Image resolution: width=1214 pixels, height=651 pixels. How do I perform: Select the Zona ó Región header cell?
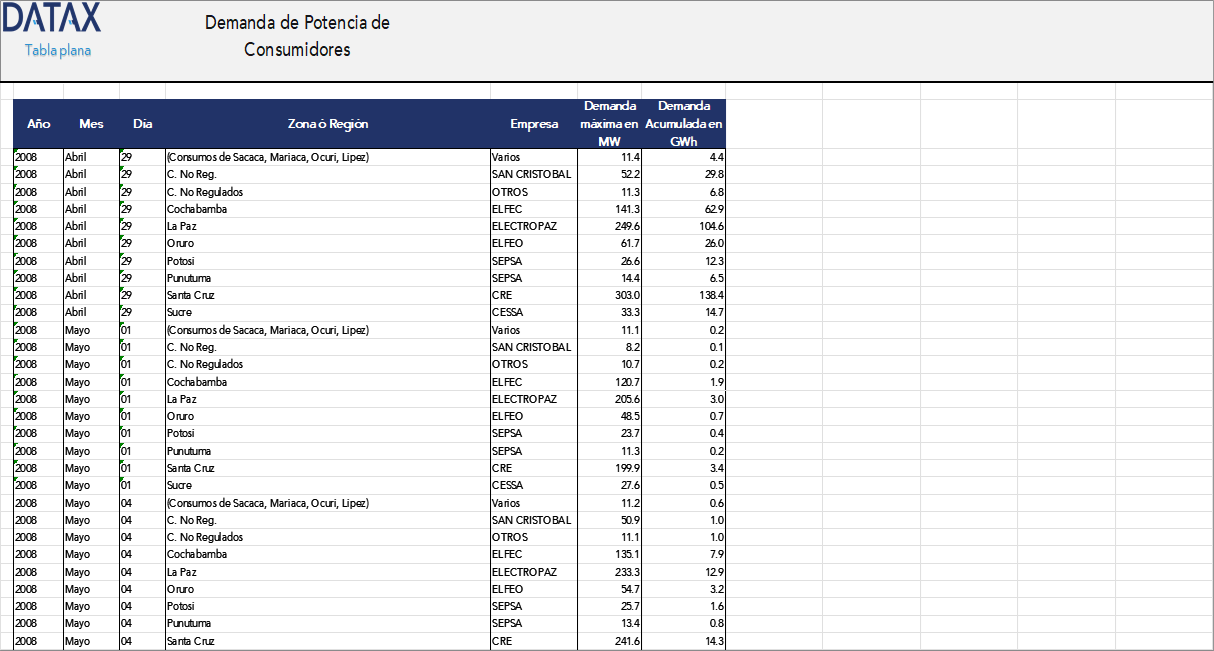[328, 124]
